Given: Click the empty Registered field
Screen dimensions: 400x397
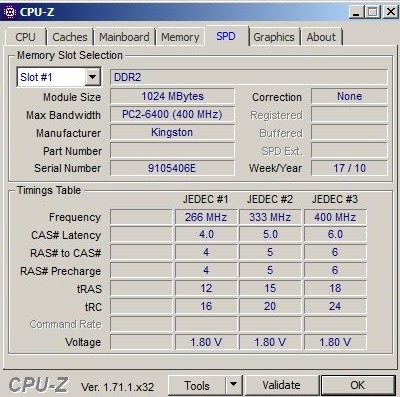Looking at the screenshot, I should click(349, 114).
